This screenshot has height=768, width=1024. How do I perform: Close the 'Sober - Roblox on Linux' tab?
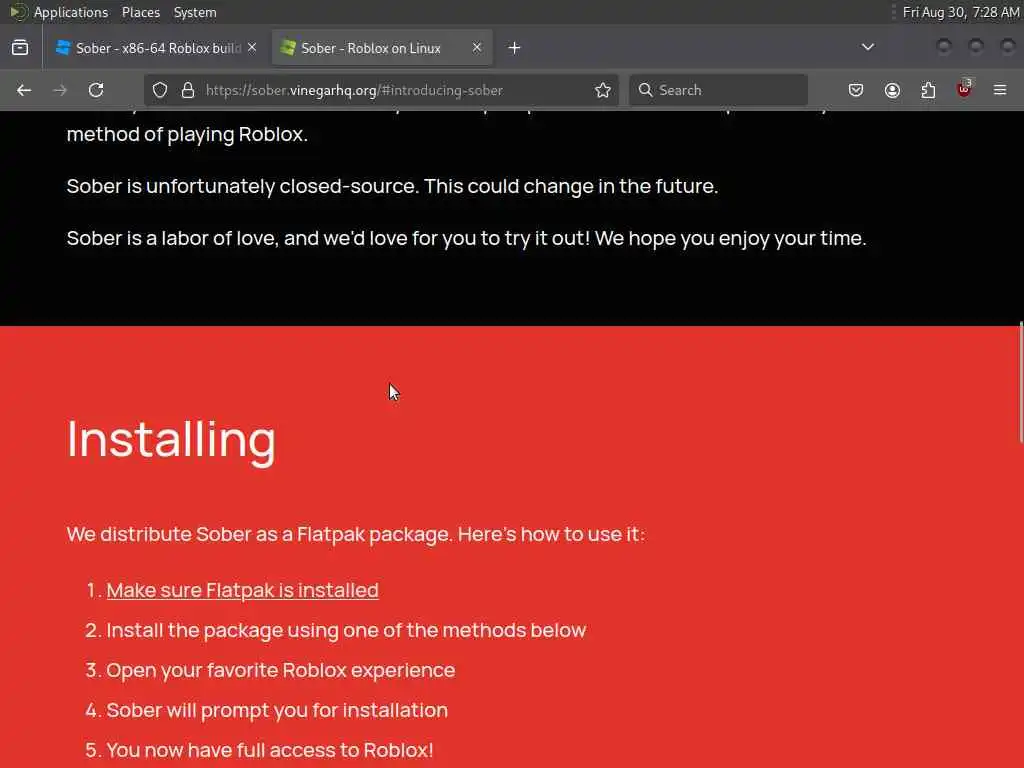pyautogui.click(x=477, y=48)
